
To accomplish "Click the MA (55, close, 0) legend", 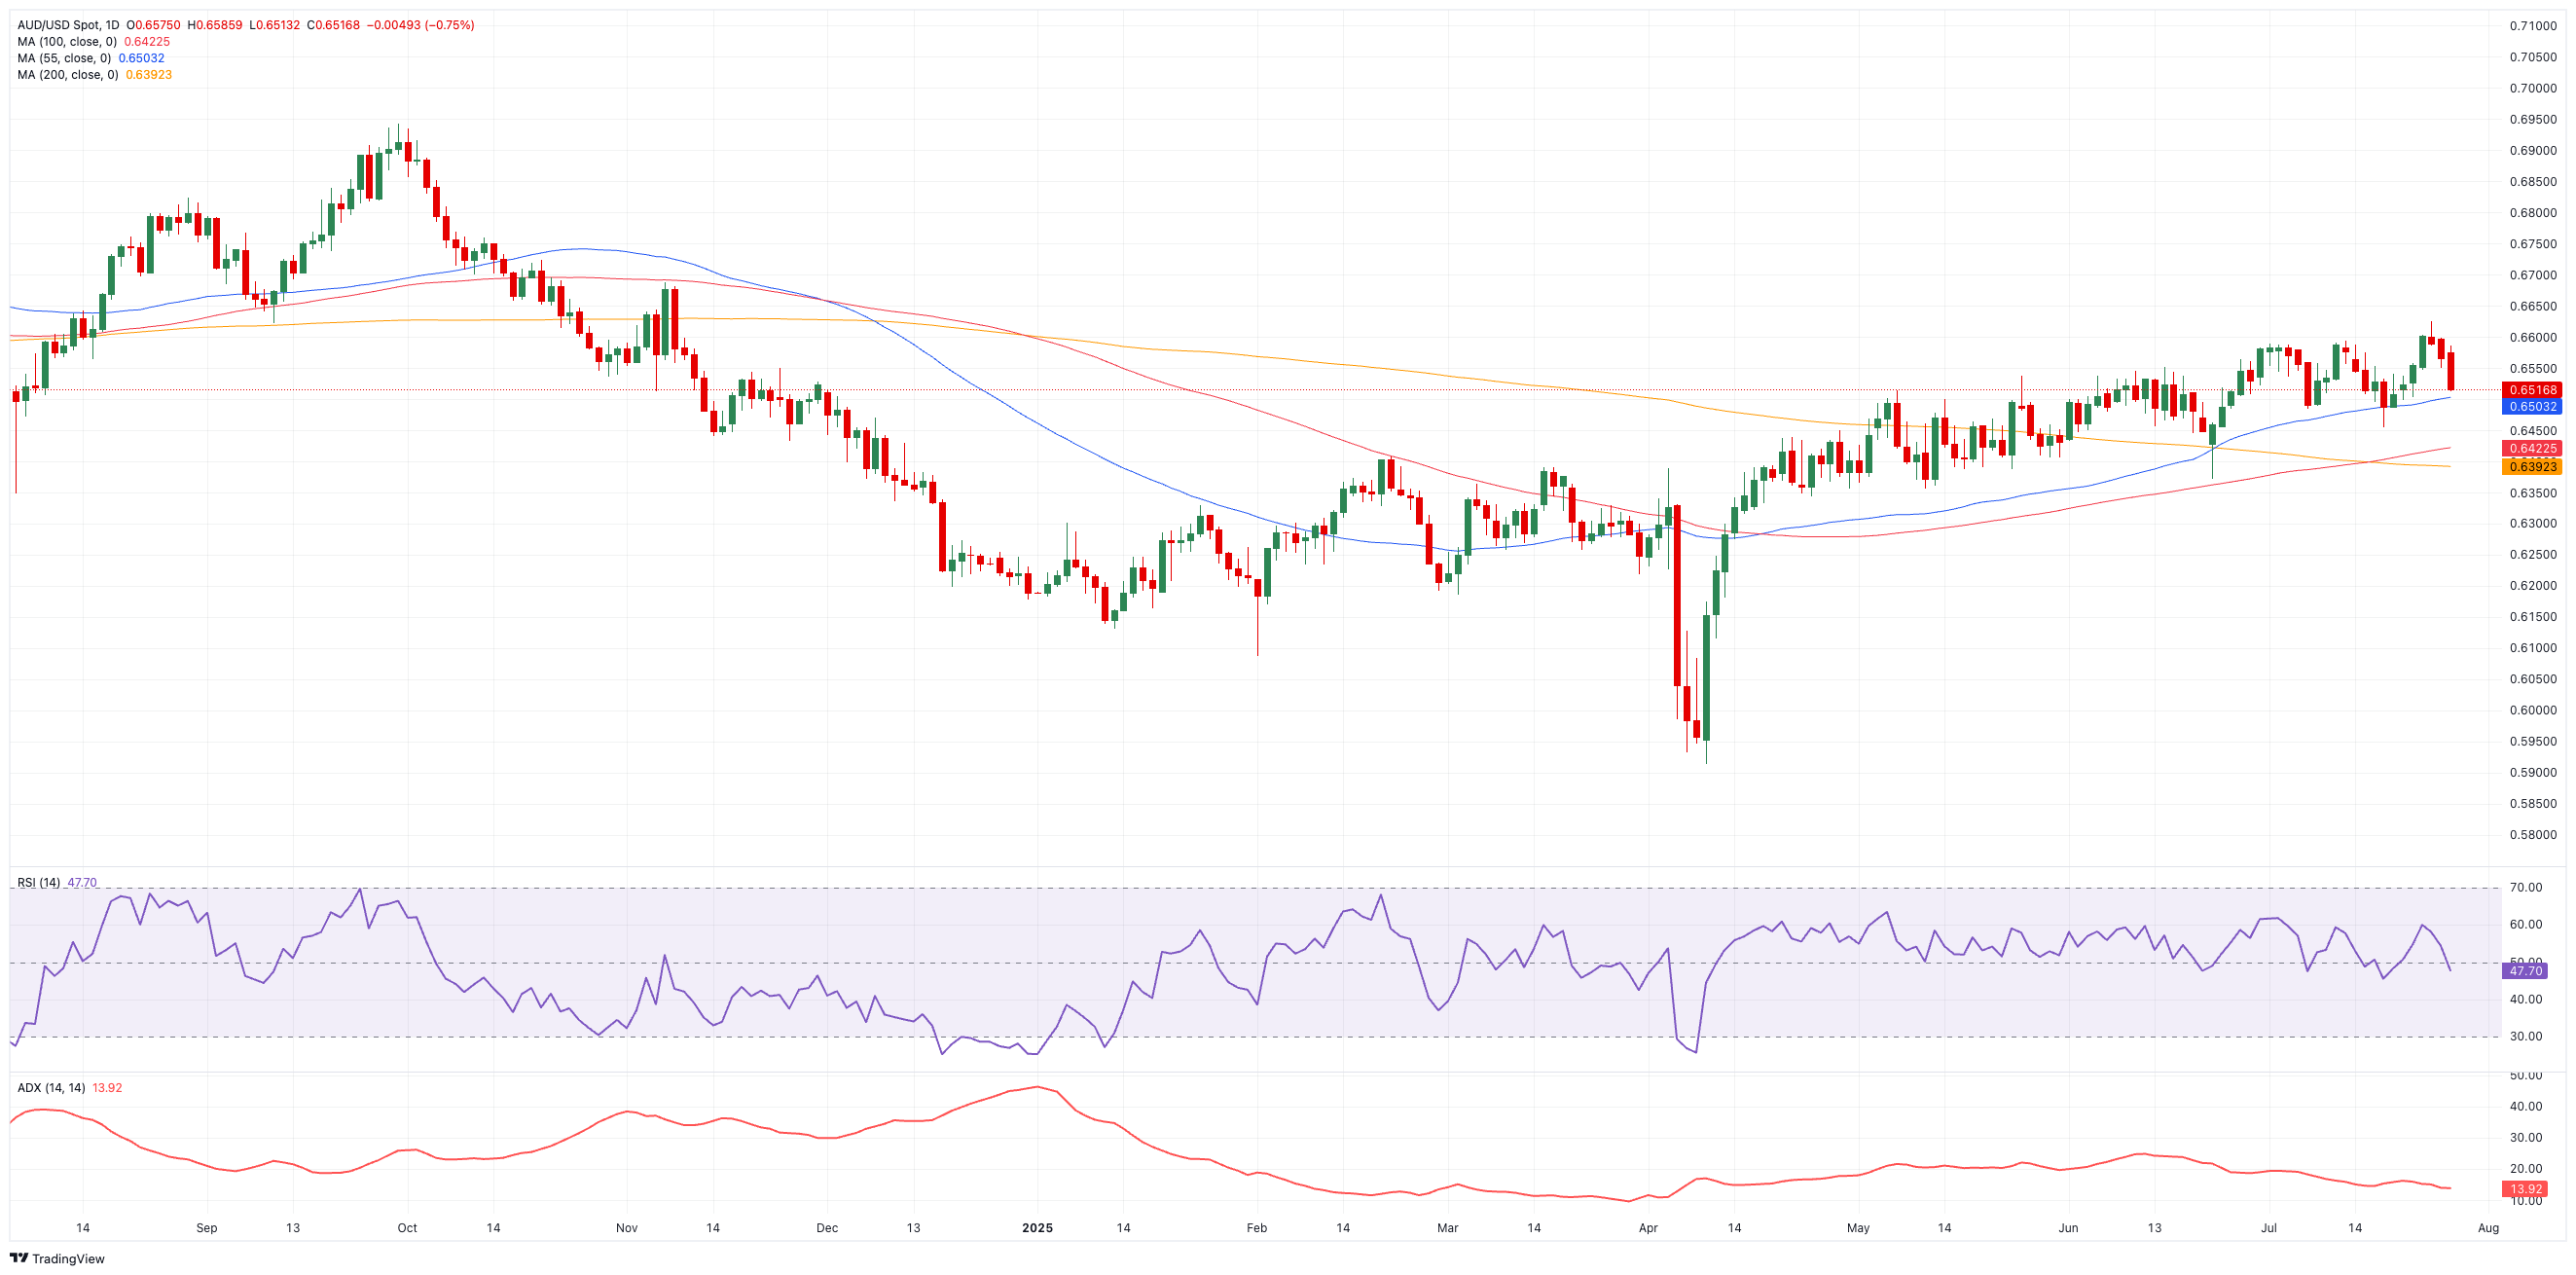I will 64,58.
